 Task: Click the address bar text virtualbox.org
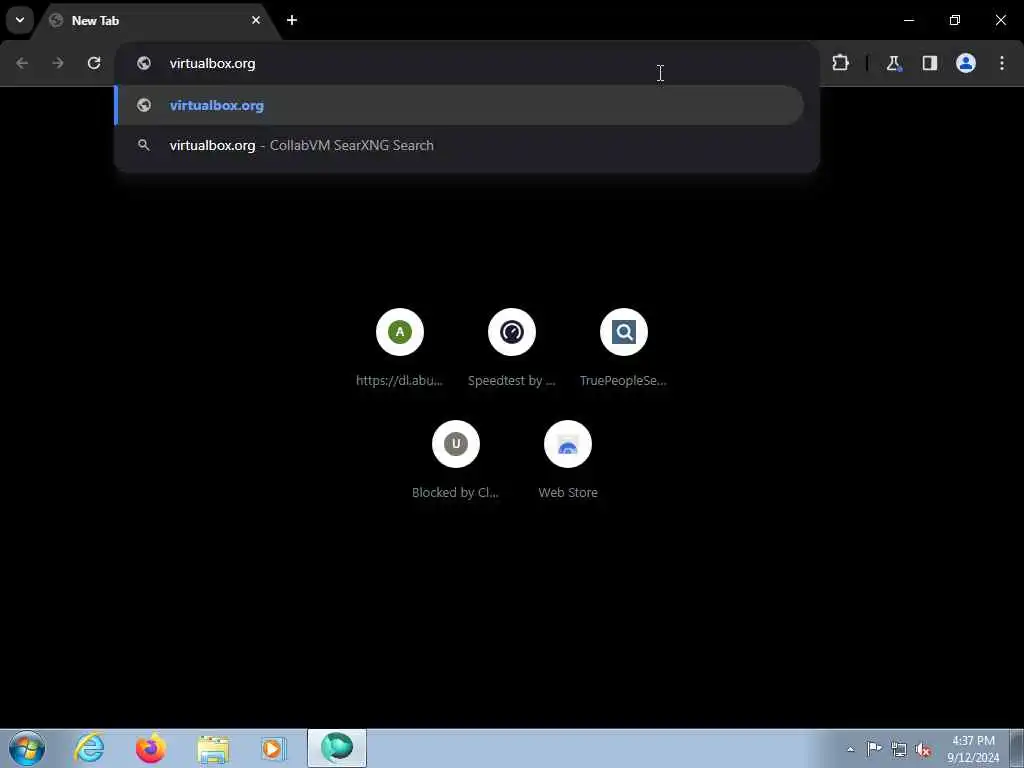[x=212, y=63]
